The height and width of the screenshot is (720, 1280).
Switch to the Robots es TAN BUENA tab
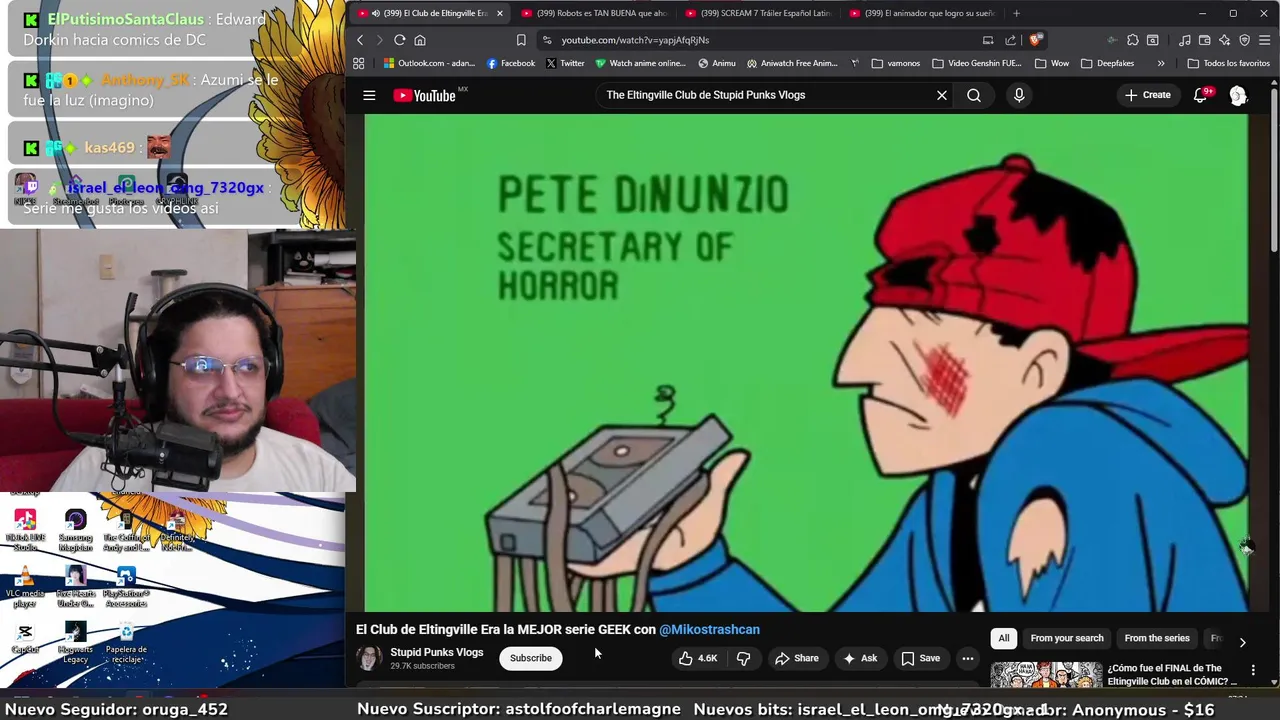point(594,13)
